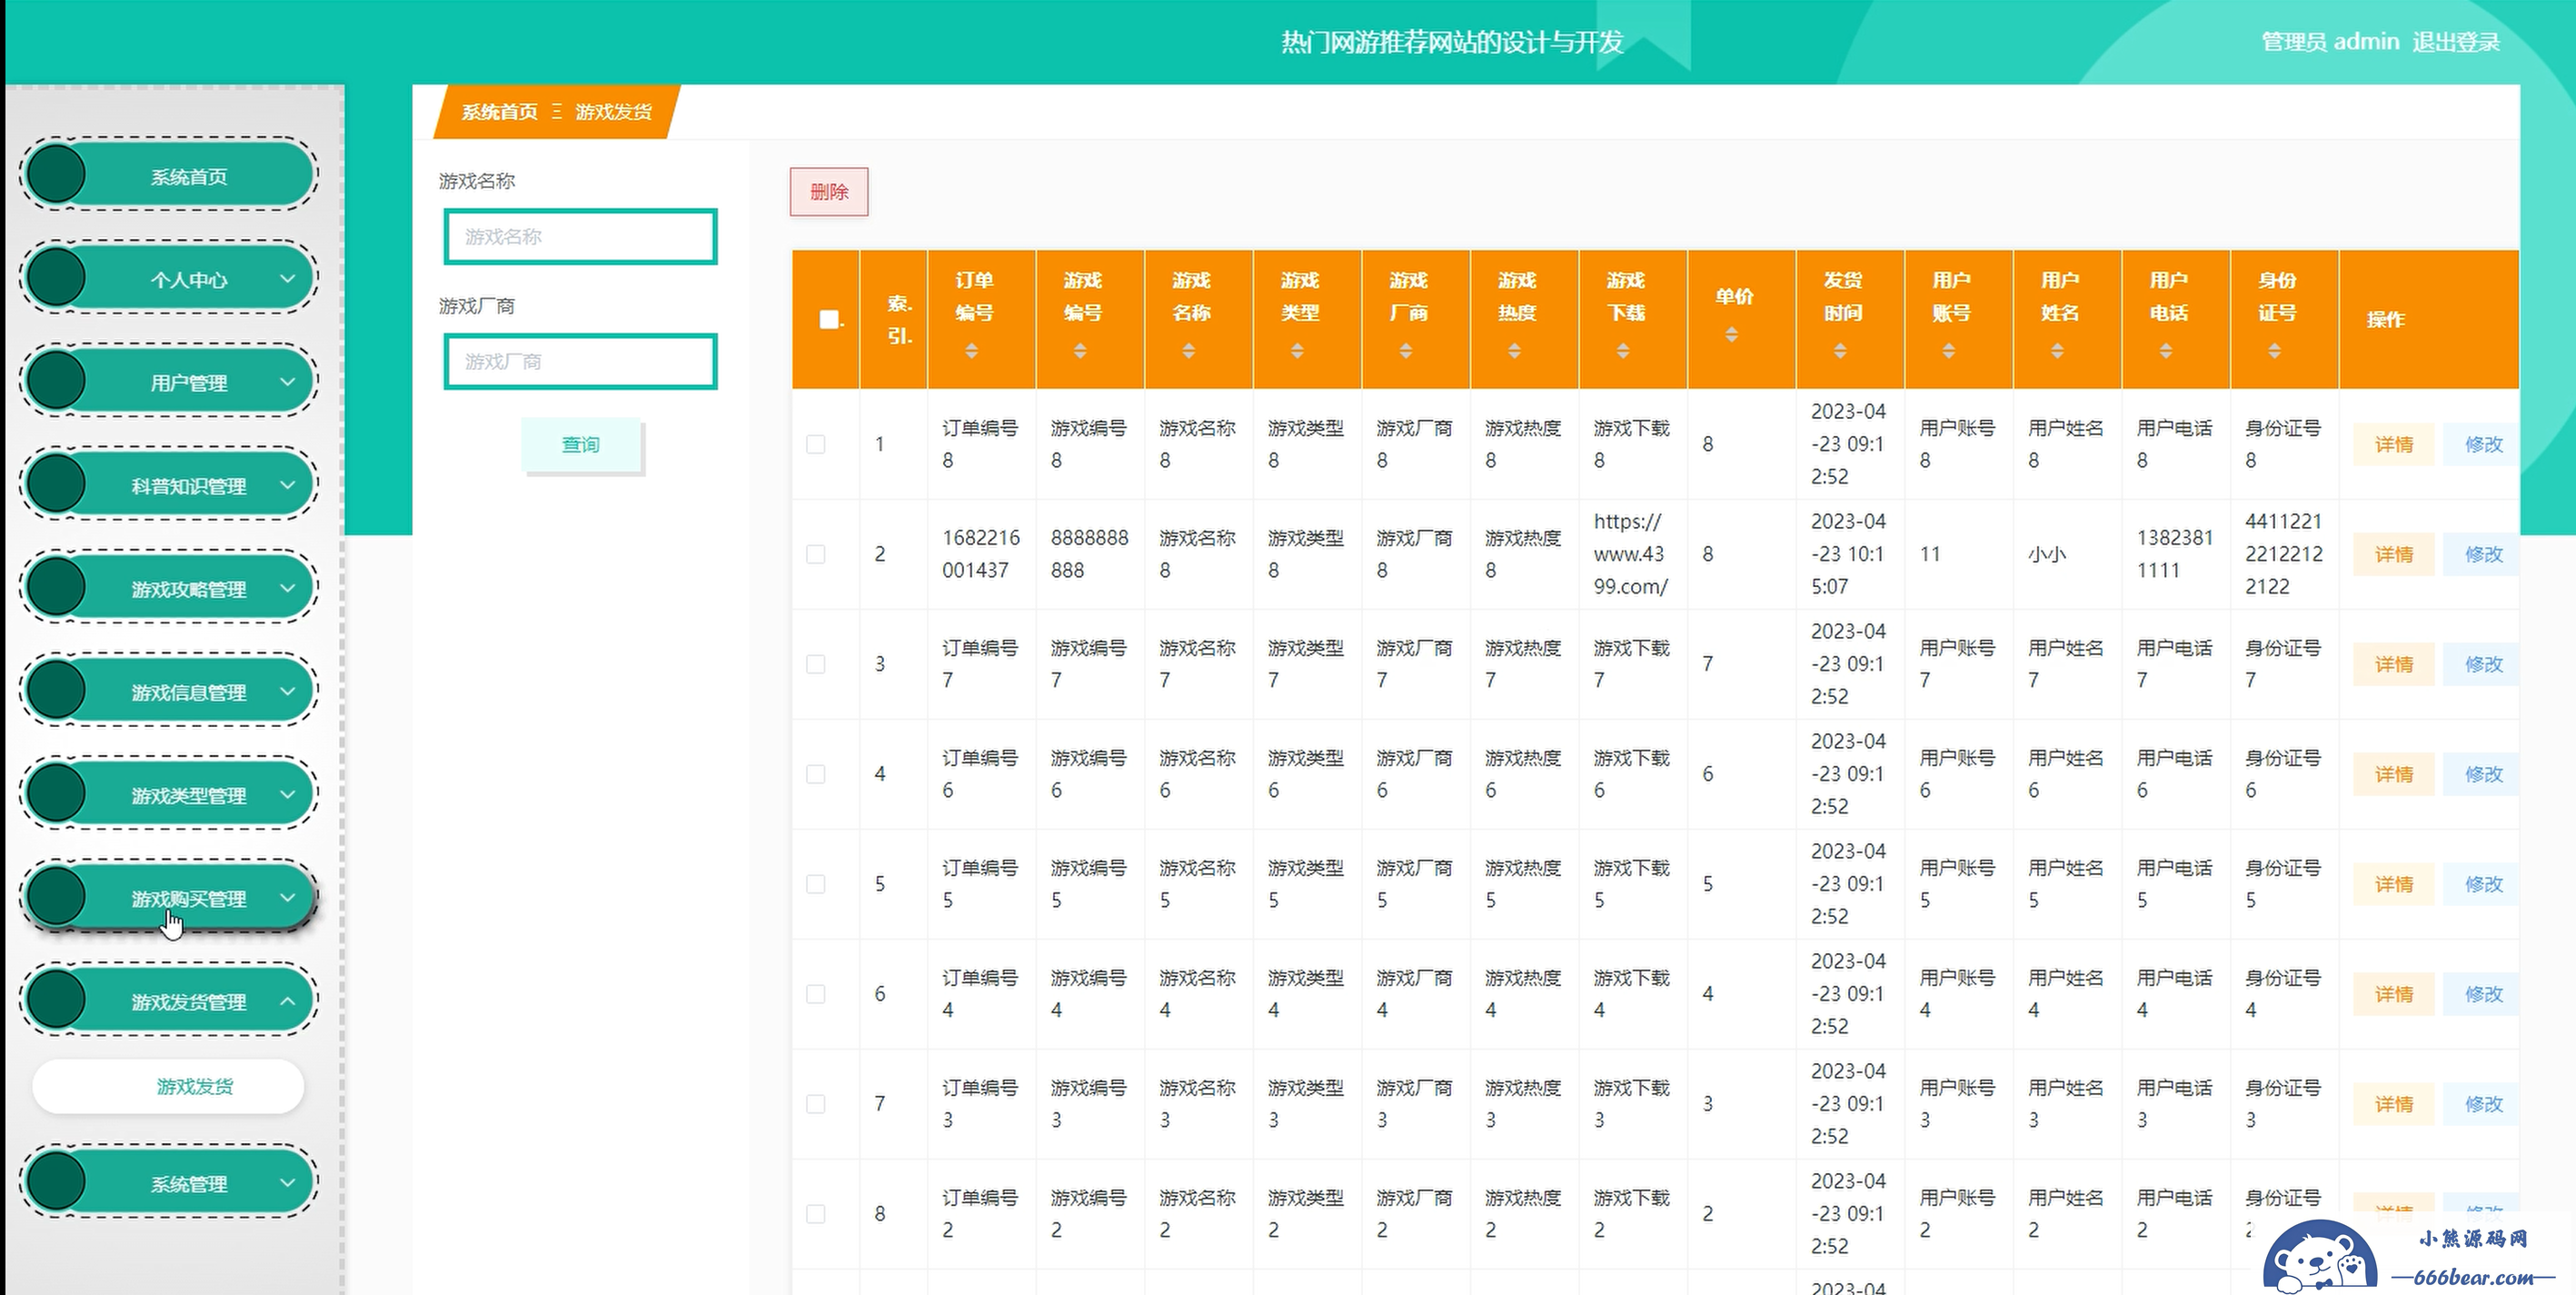
Task: Click sort arrows under 身份证号 header
Action: [2274, 351]
